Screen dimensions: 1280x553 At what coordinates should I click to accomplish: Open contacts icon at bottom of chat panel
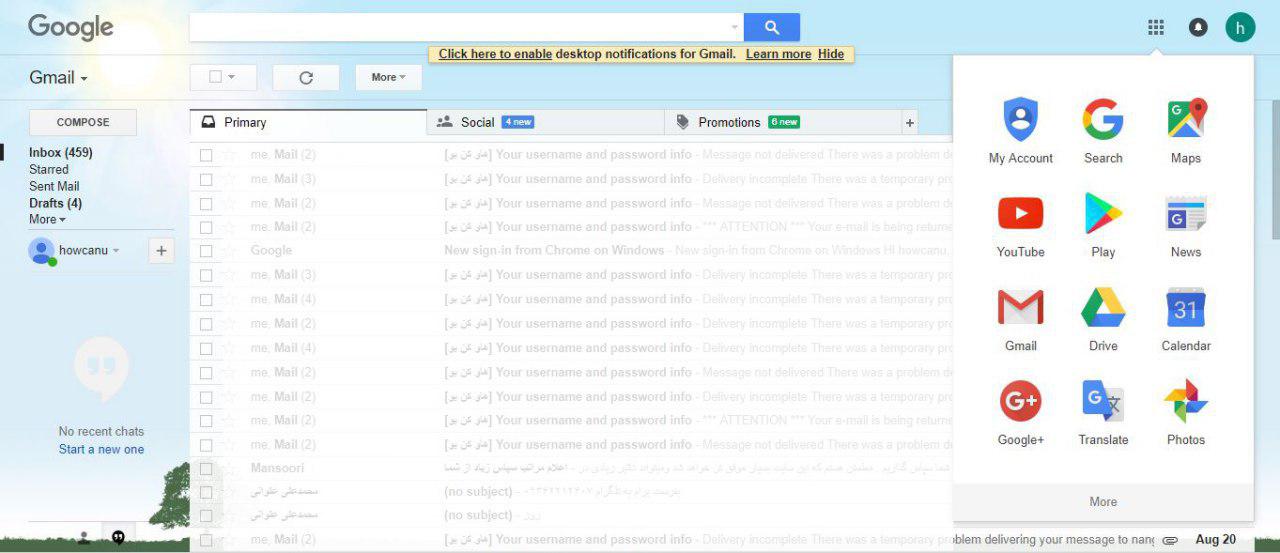84,537
